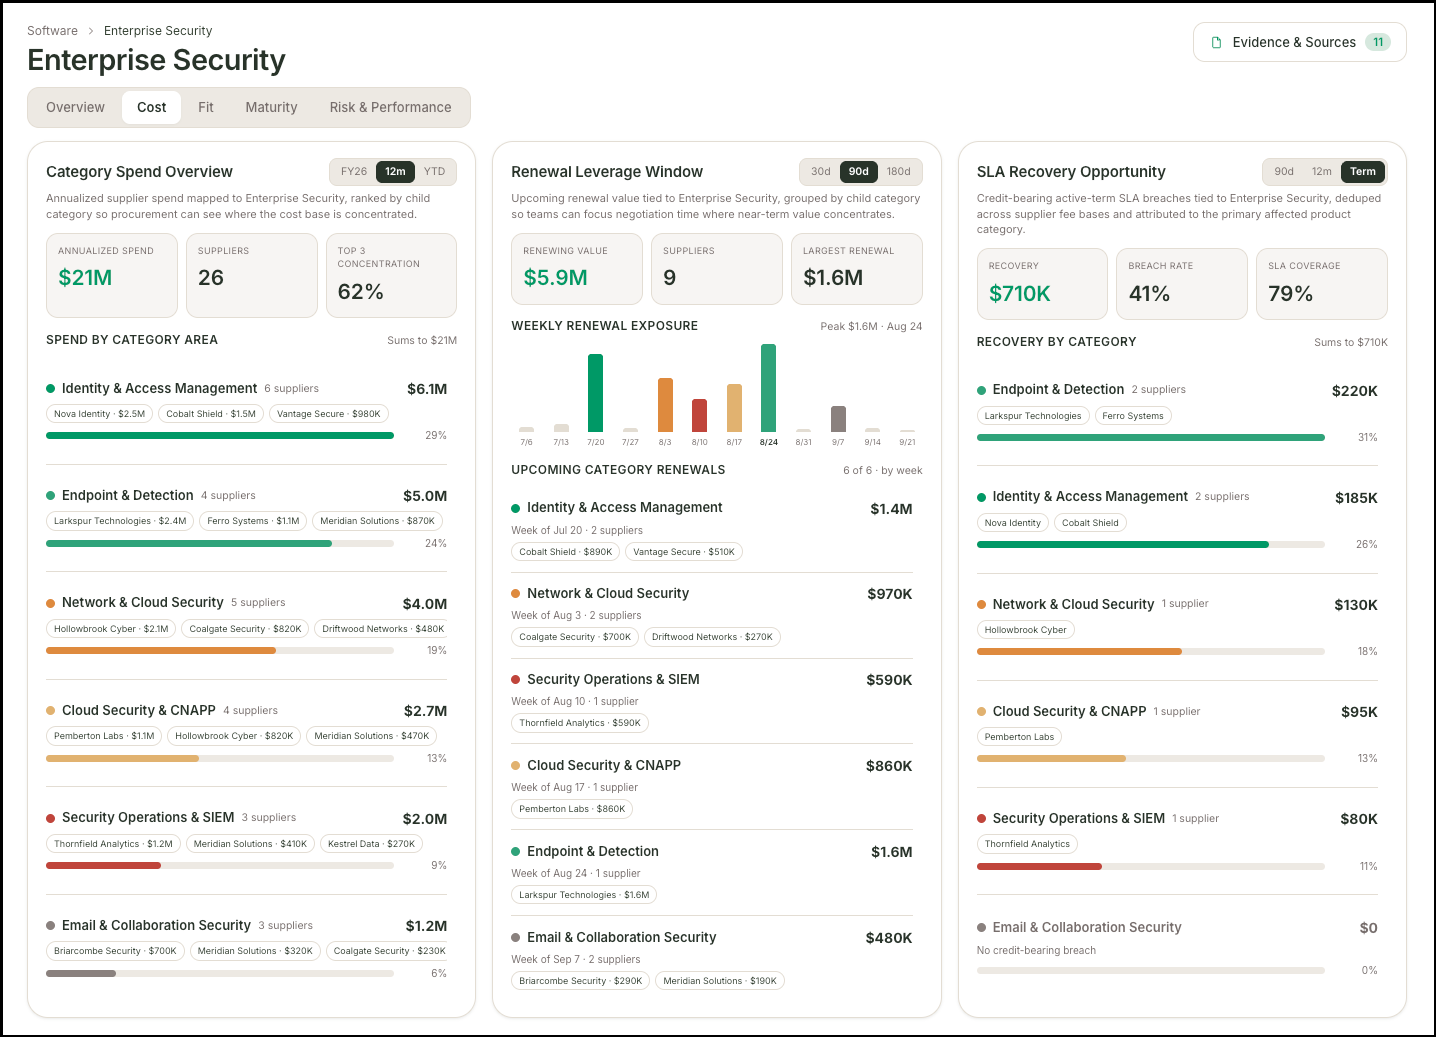Viewport: 1436px width, 1037px height.
Task: Click Driftwood Networks · $270K renewal chip
Action: (712, 637)
